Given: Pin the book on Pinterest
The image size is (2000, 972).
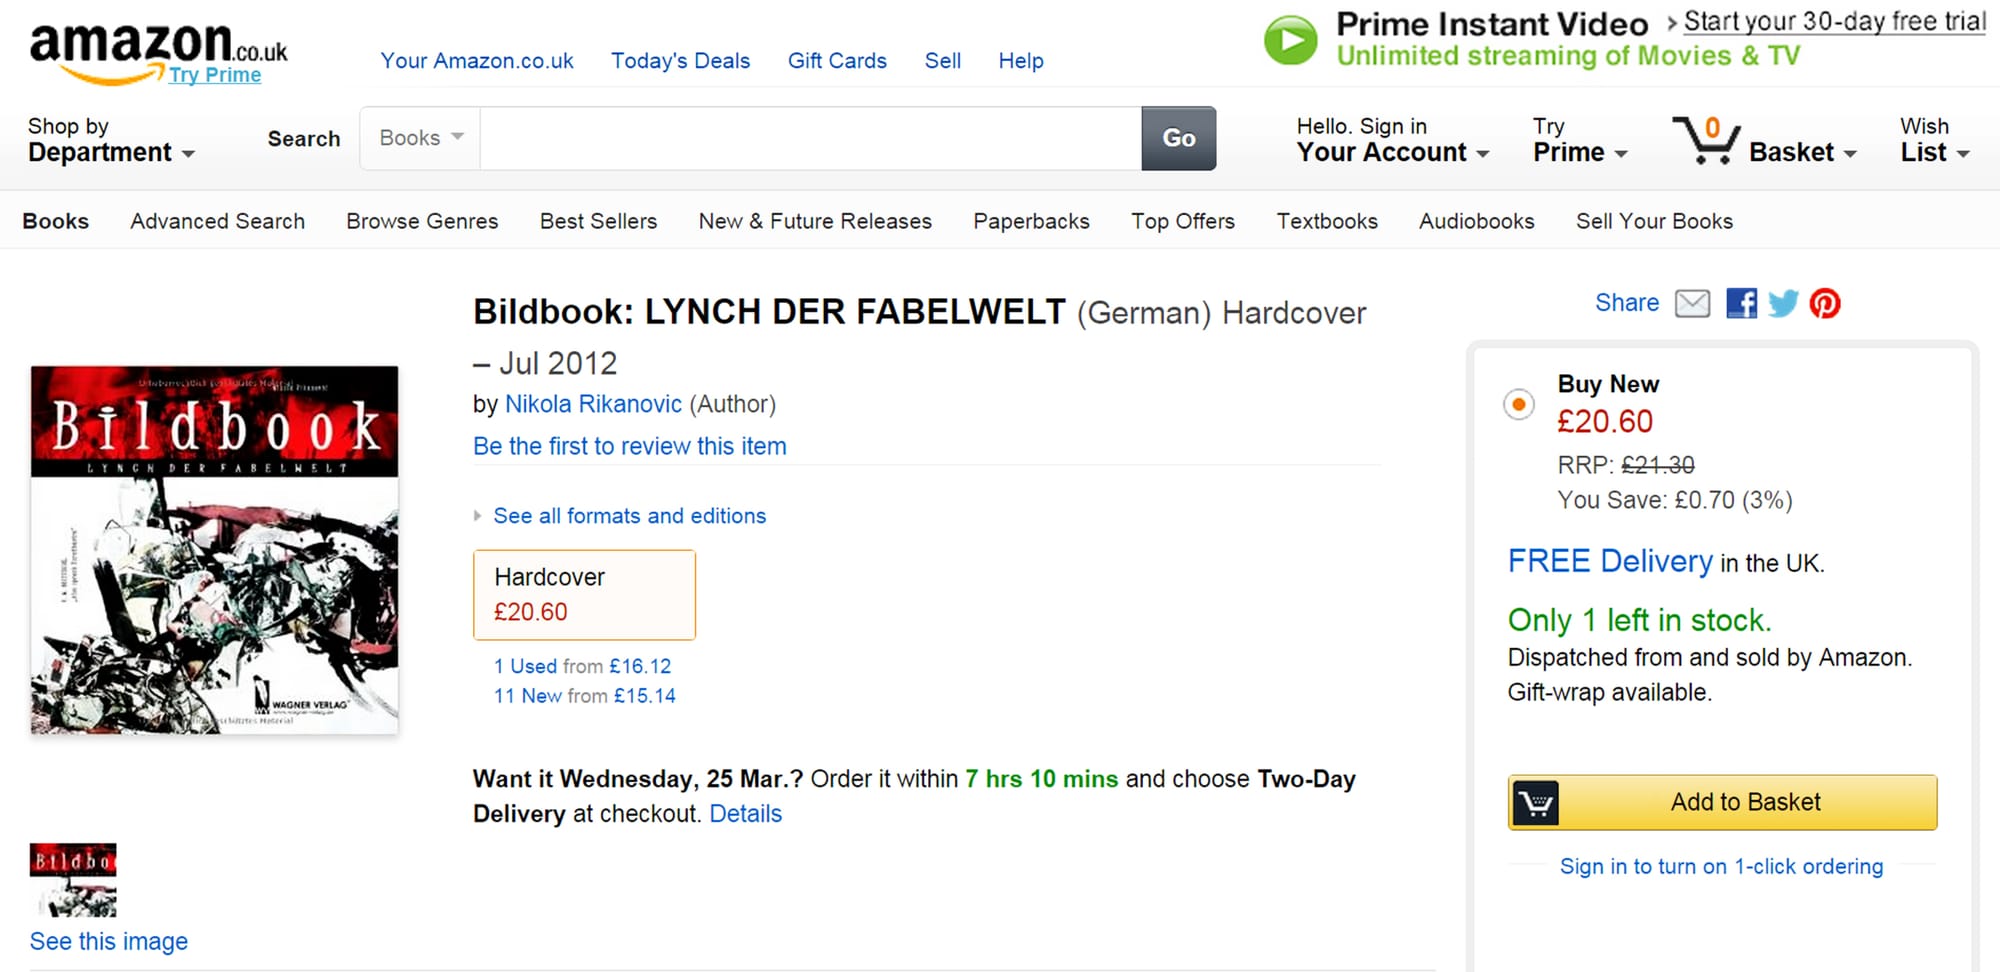Looking at the screenshot, I should (1825, 303).
